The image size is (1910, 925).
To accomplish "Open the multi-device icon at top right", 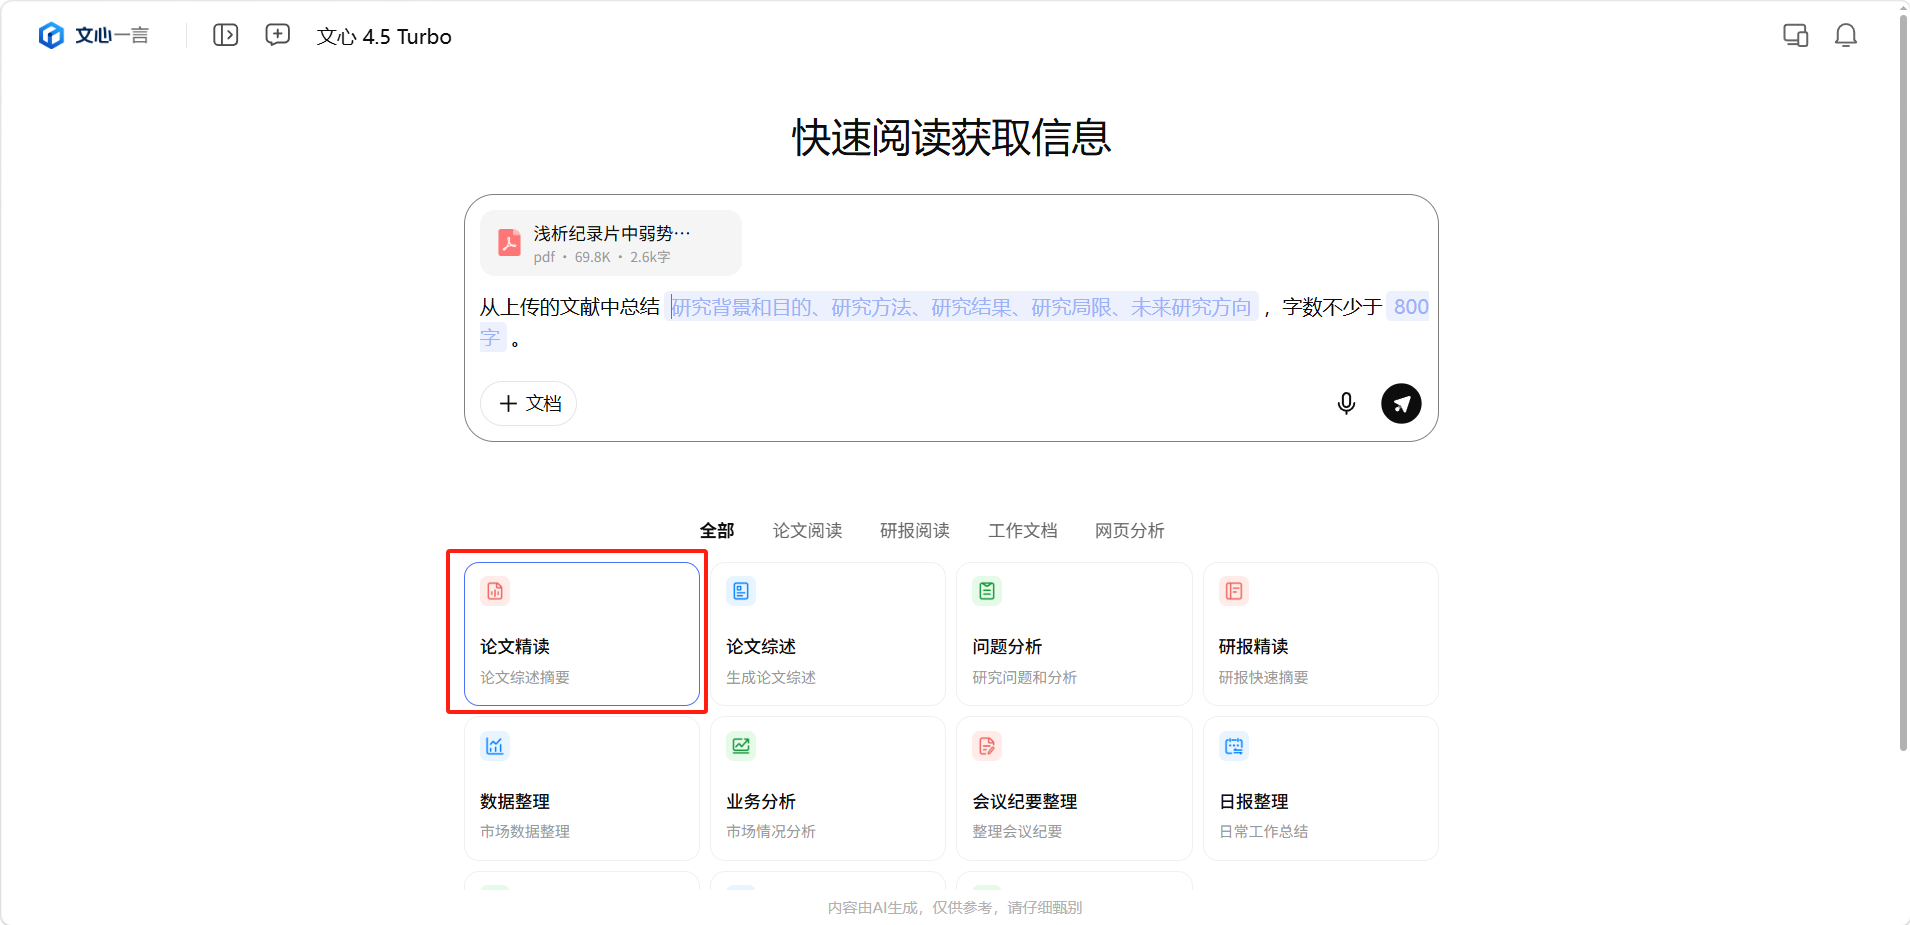I will [1796, 36].
